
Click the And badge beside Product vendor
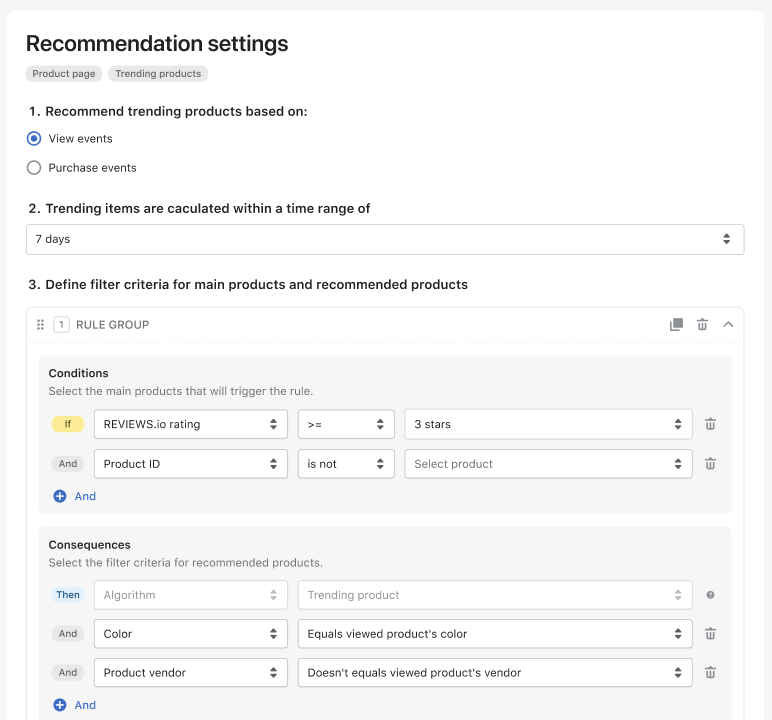click(x=68, y=673)
